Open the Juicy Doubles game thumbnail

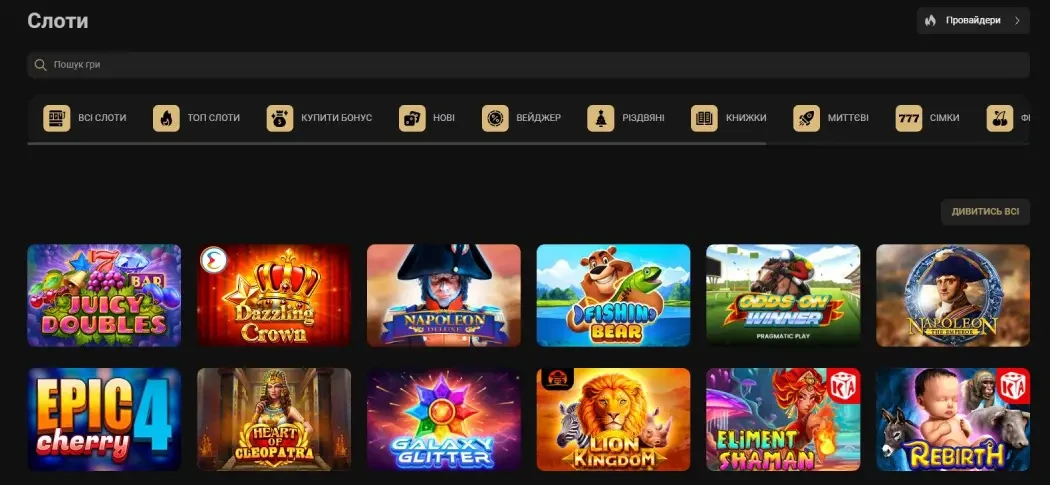pyautogui.click(x=104, y=295)
